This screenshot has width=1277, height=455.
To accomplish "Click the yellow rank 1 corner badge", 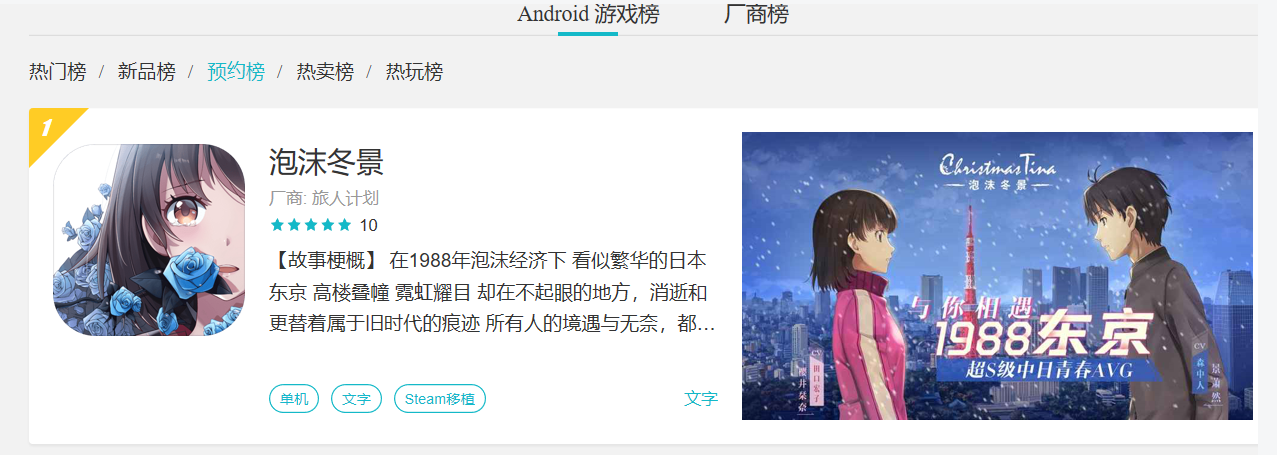I will coord(48,127).
